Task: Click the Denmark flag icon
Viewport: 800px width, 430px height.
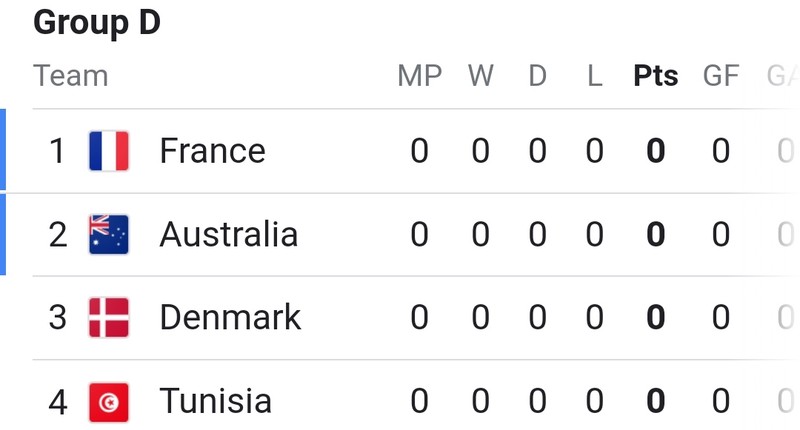Action: click(109, 318)
